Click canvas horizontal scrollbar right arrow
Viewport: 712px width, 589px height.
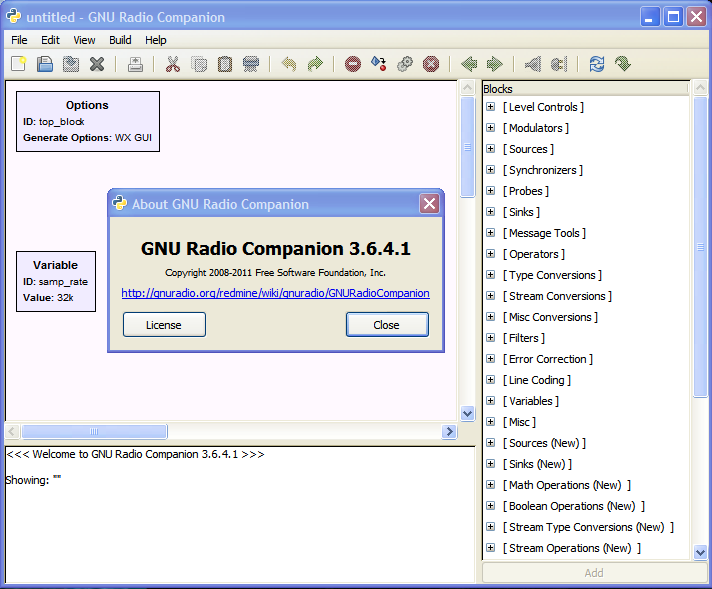coord(449,431)
